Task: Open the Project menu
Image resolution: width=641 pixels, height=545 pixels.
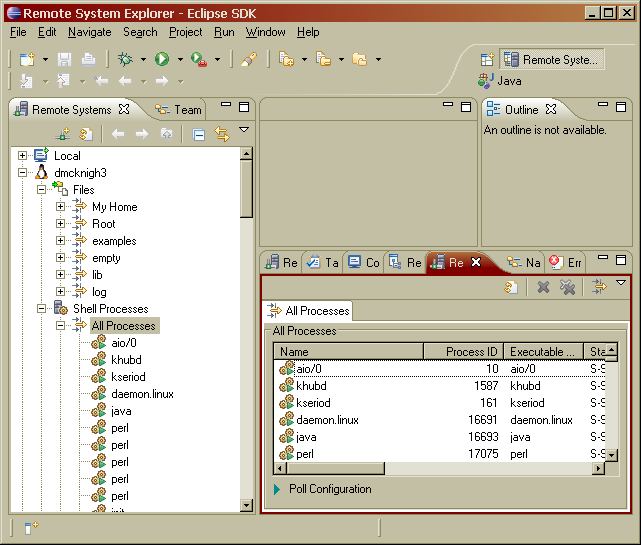Action: tap(186, 32)
